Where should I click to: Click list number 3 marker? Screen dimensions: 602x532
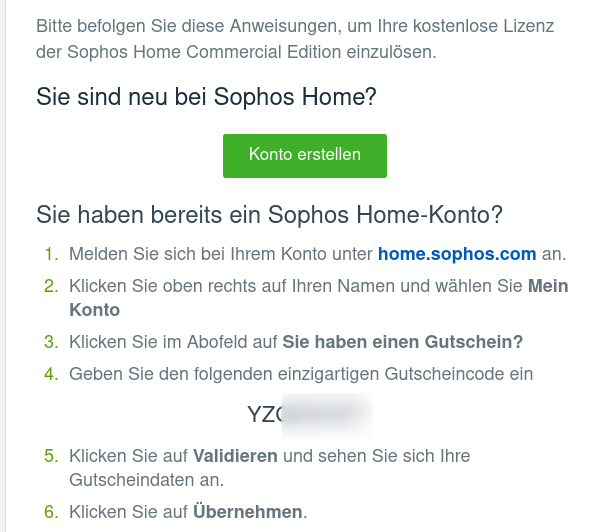51,342
